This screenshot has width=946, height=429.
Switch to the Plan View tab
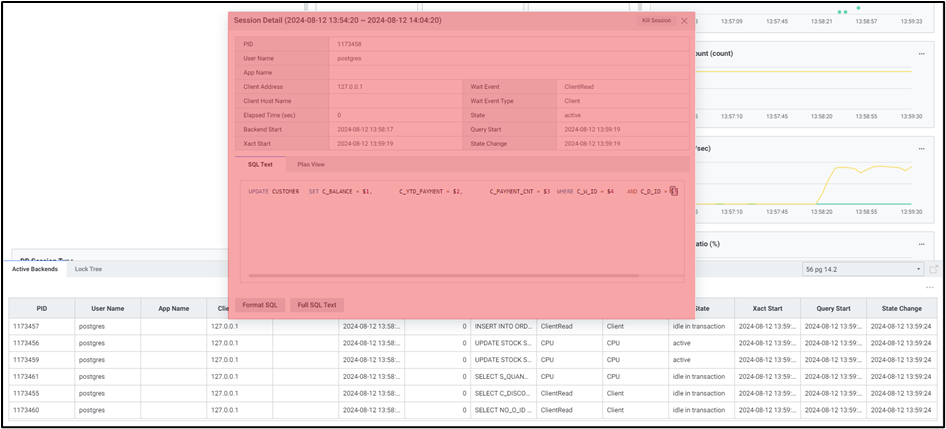click(x=311, y=164)
